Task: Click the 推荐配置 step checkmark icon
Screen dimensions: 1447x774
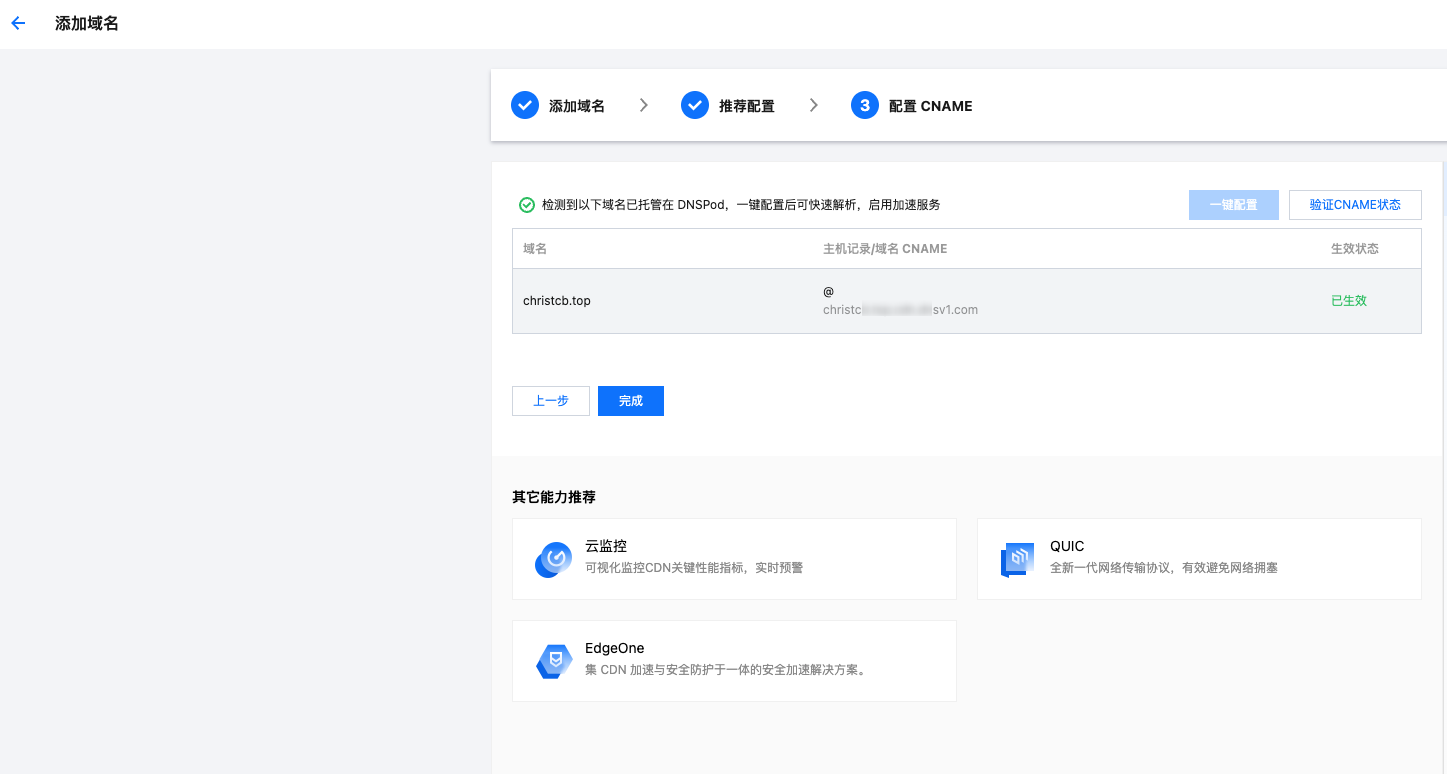Action: tap(695, 105)
